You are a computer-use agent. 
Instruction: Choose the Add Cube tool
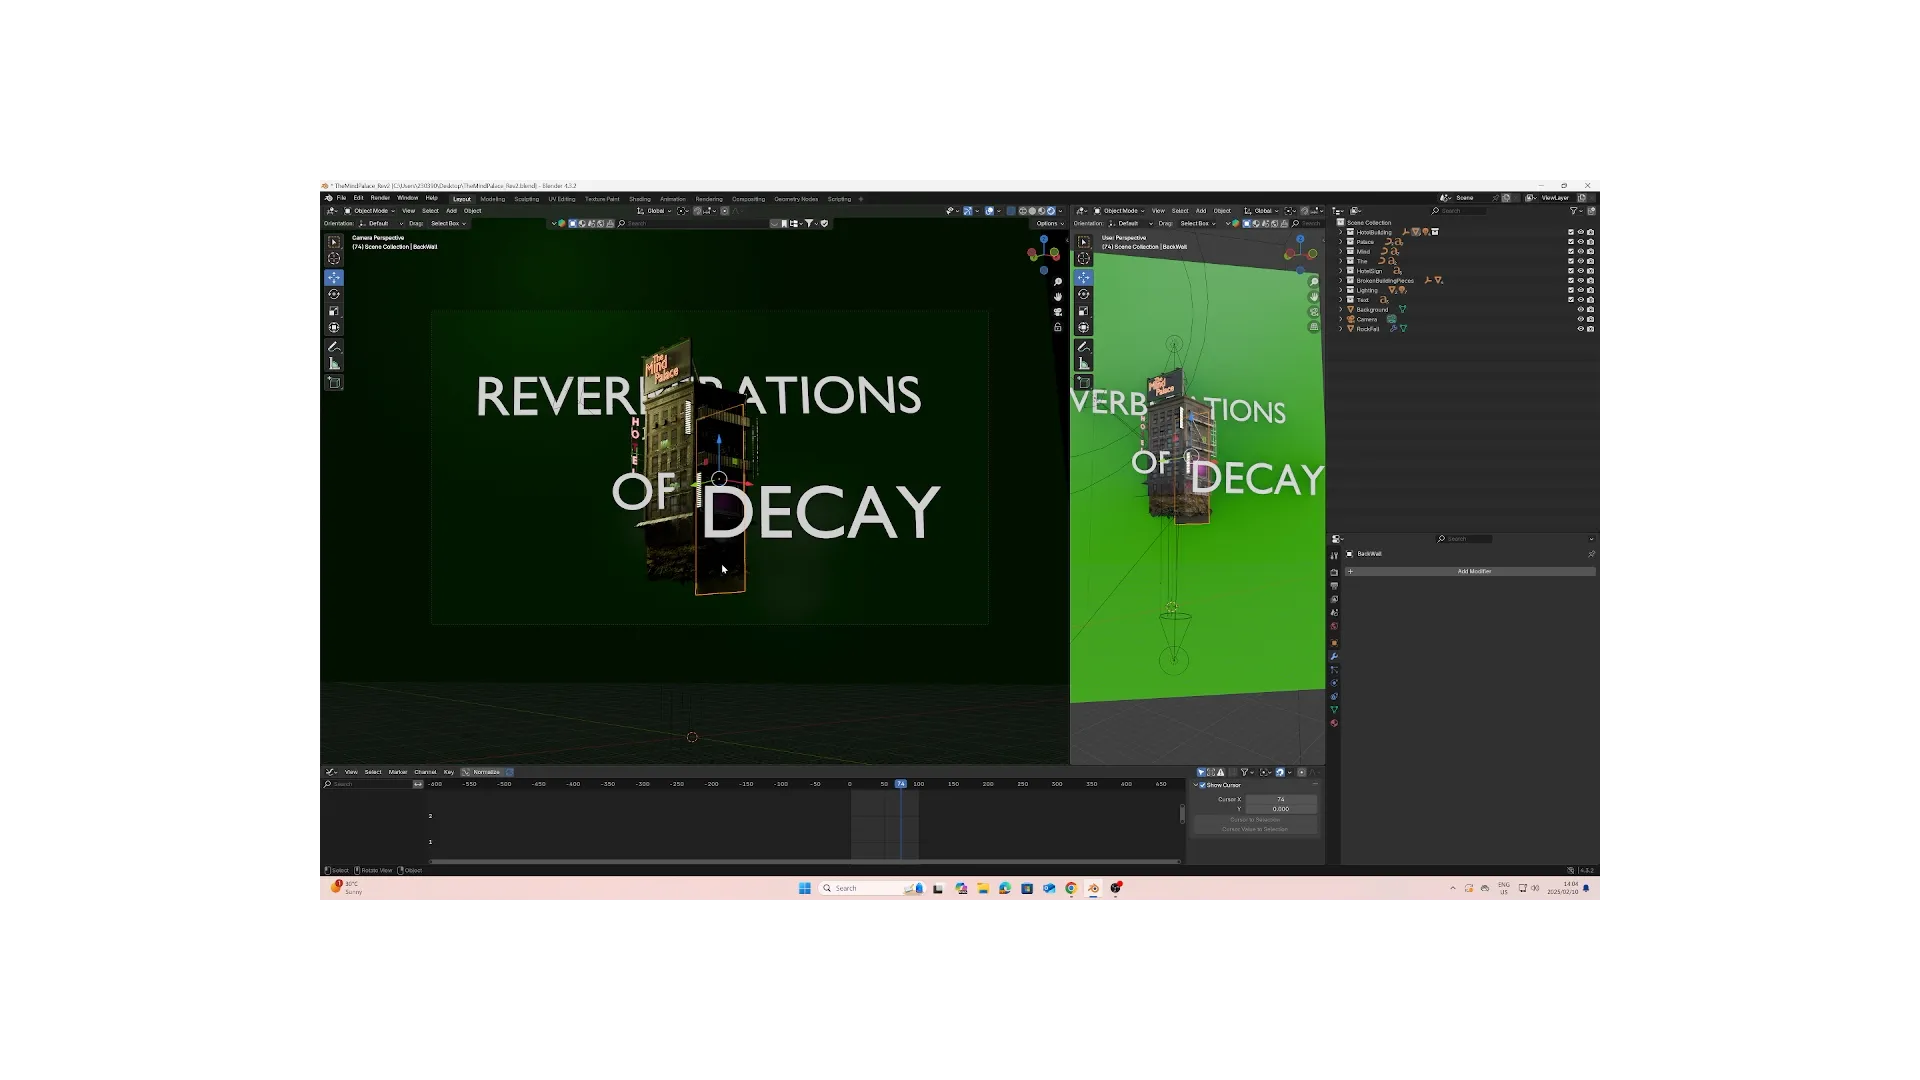[334, 383]
